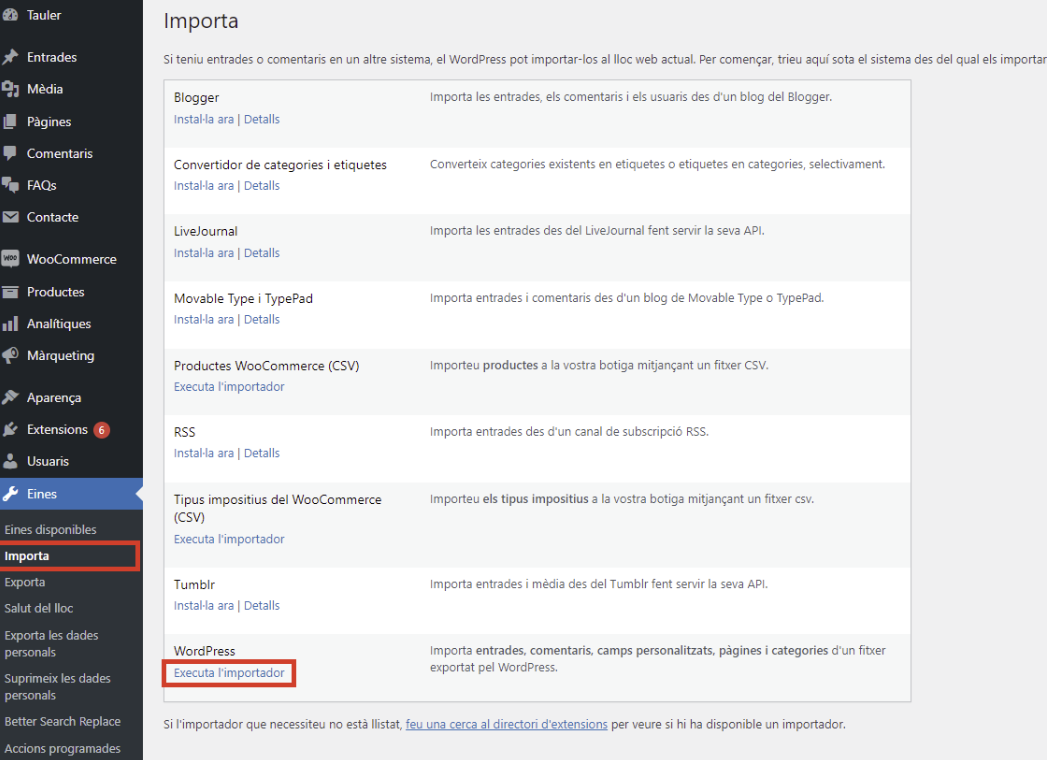Install the Movable Type i TypePad importer
This screenshot has height=760, width=1047.
204,320
